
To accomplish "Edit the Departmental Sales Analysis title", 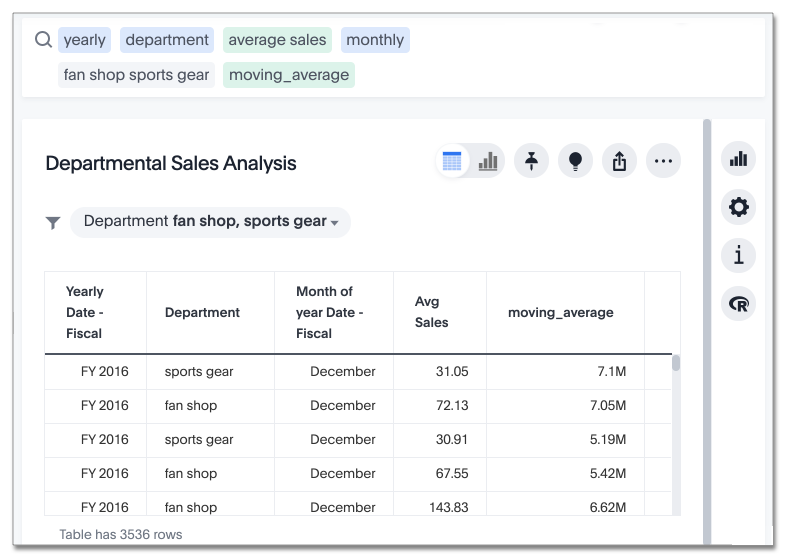I will pyautogui.click(x=171, y=164).
